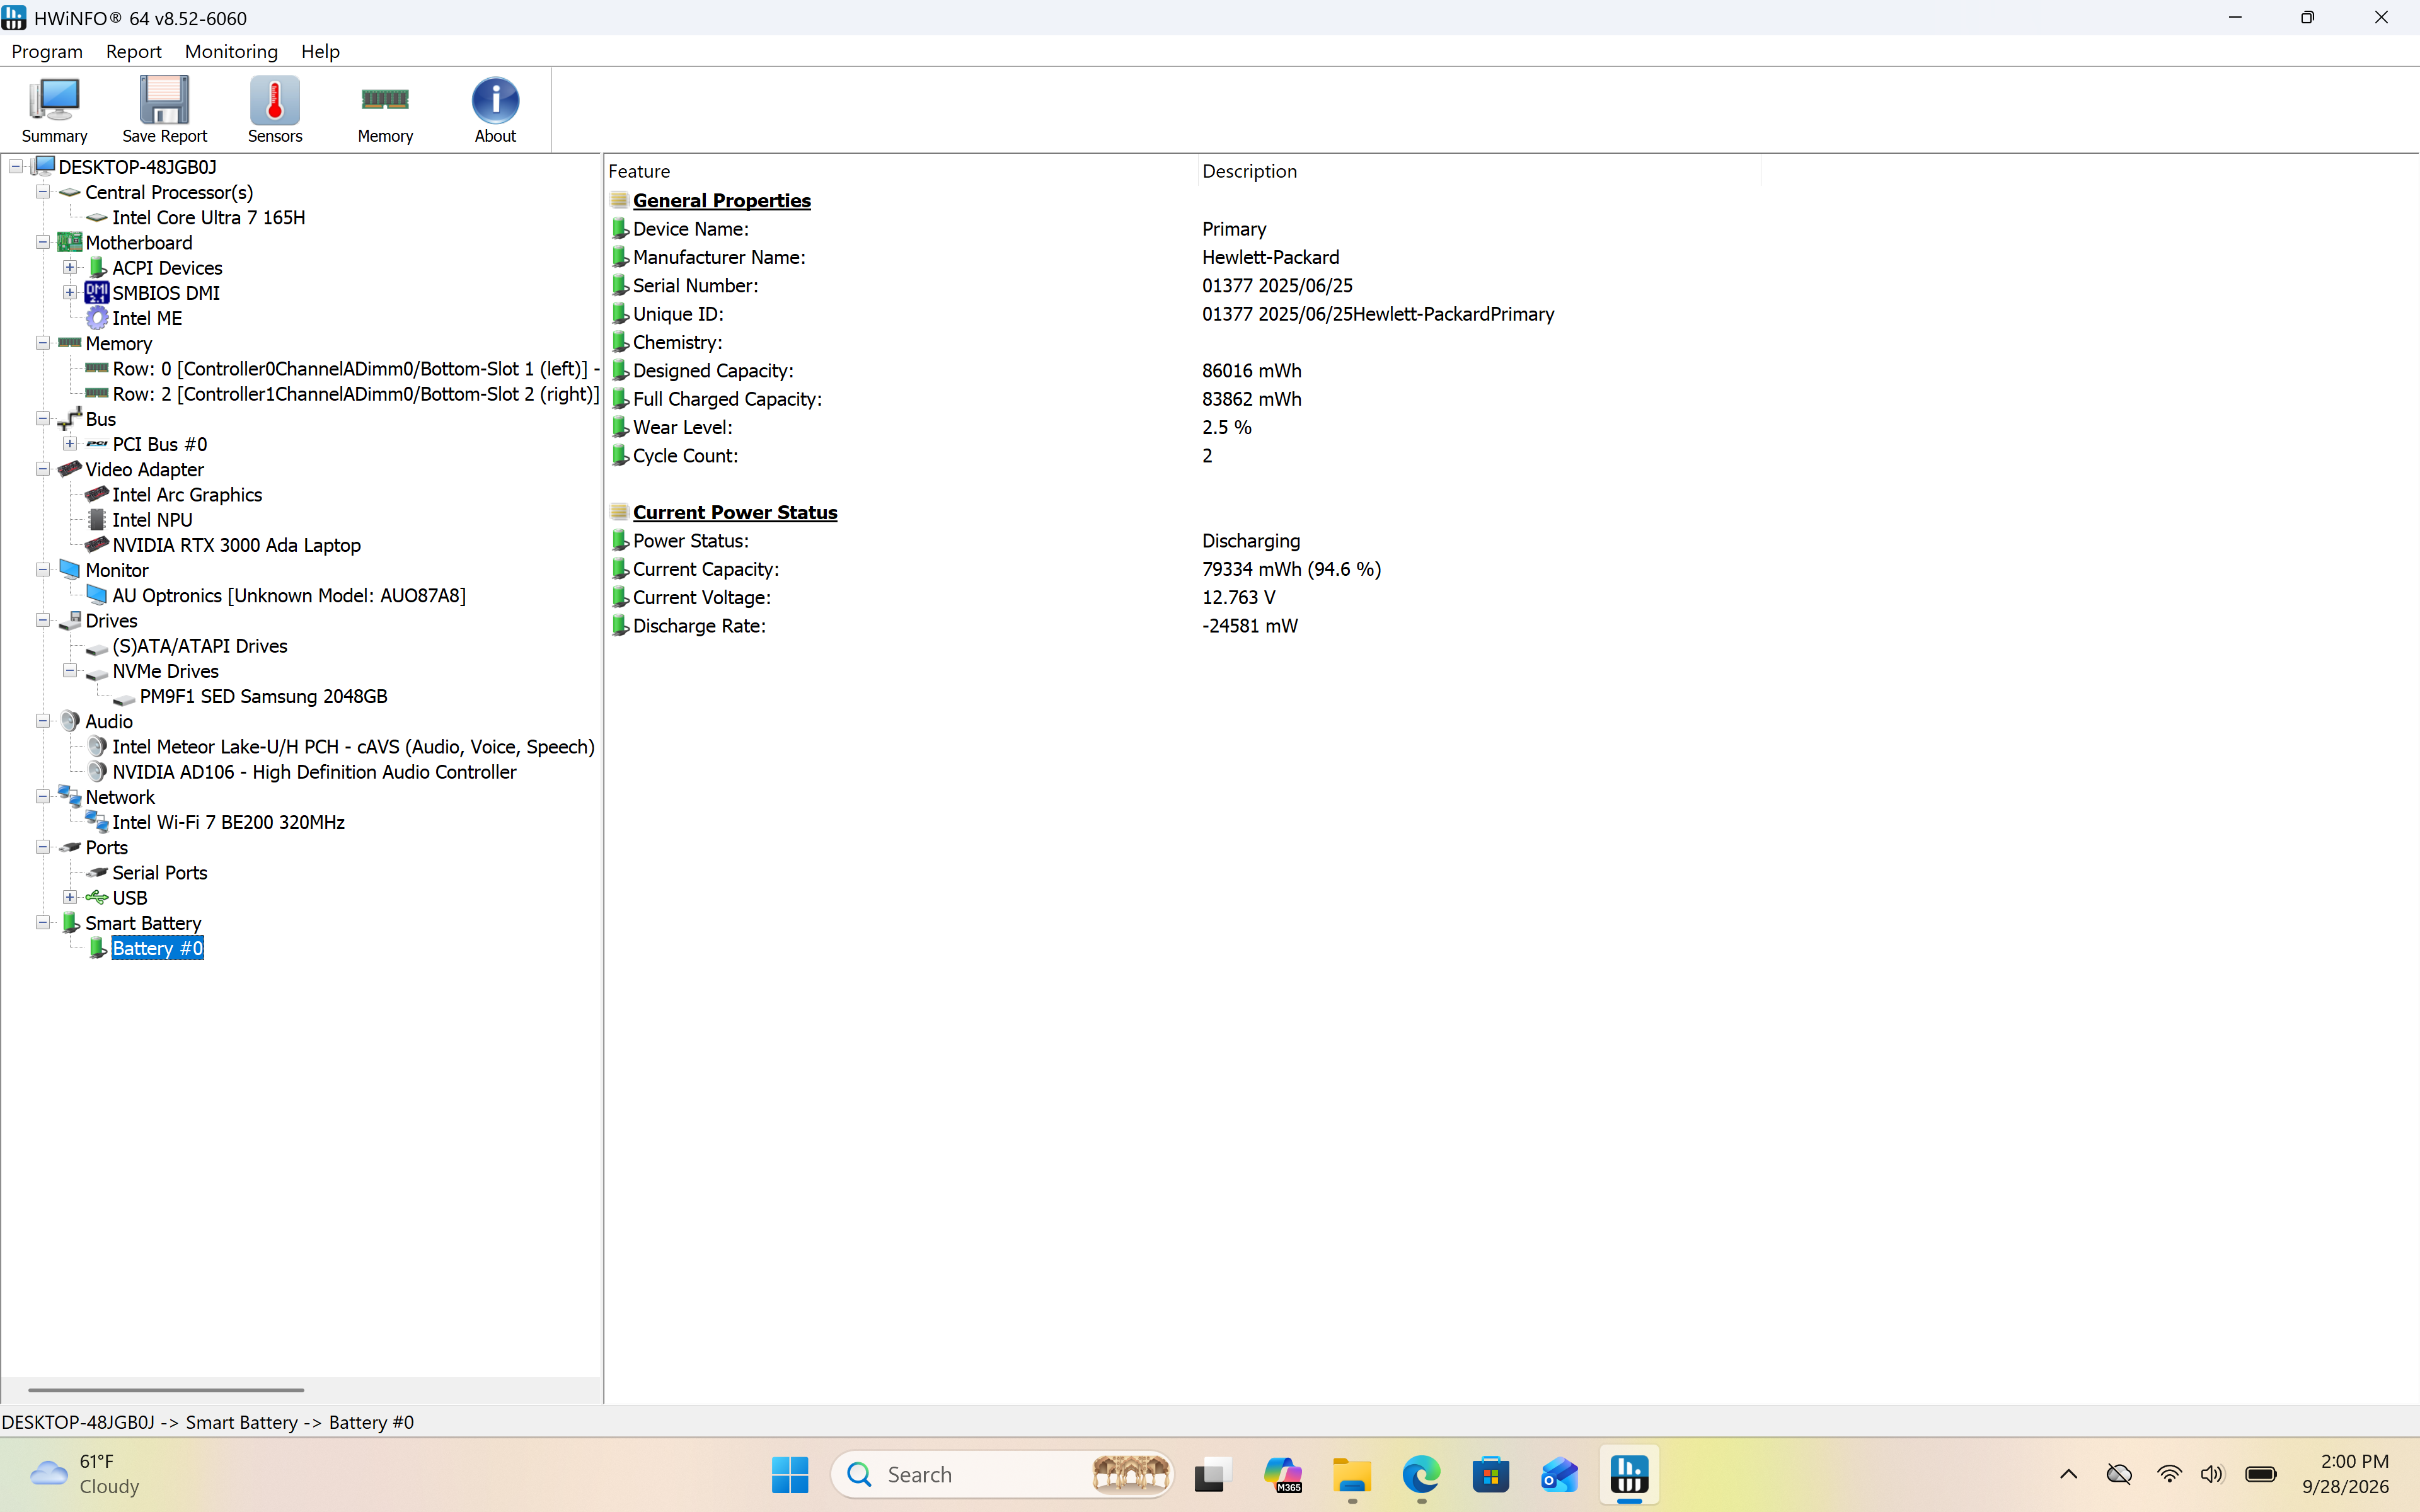Open the Monitoring menu

[231, 51]
